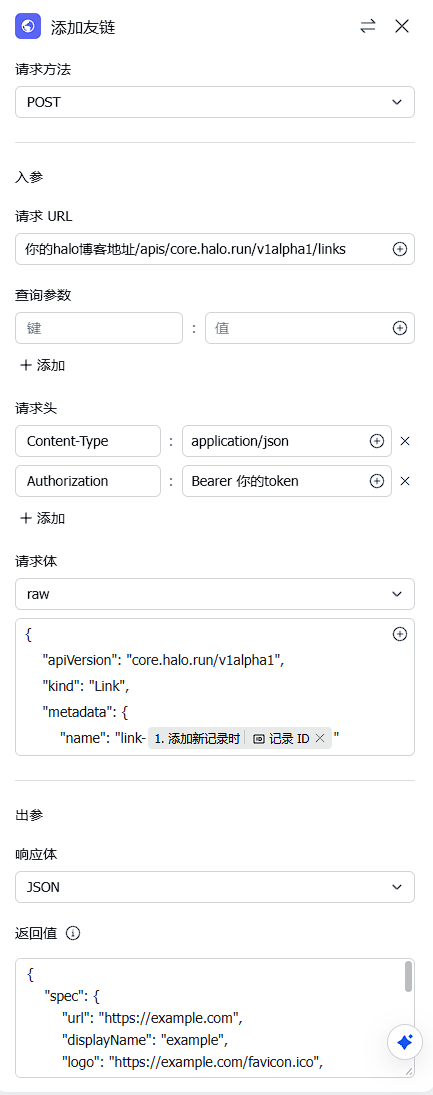
Task: Click the 返回值 box scrollbar
Action: (409, 976)
